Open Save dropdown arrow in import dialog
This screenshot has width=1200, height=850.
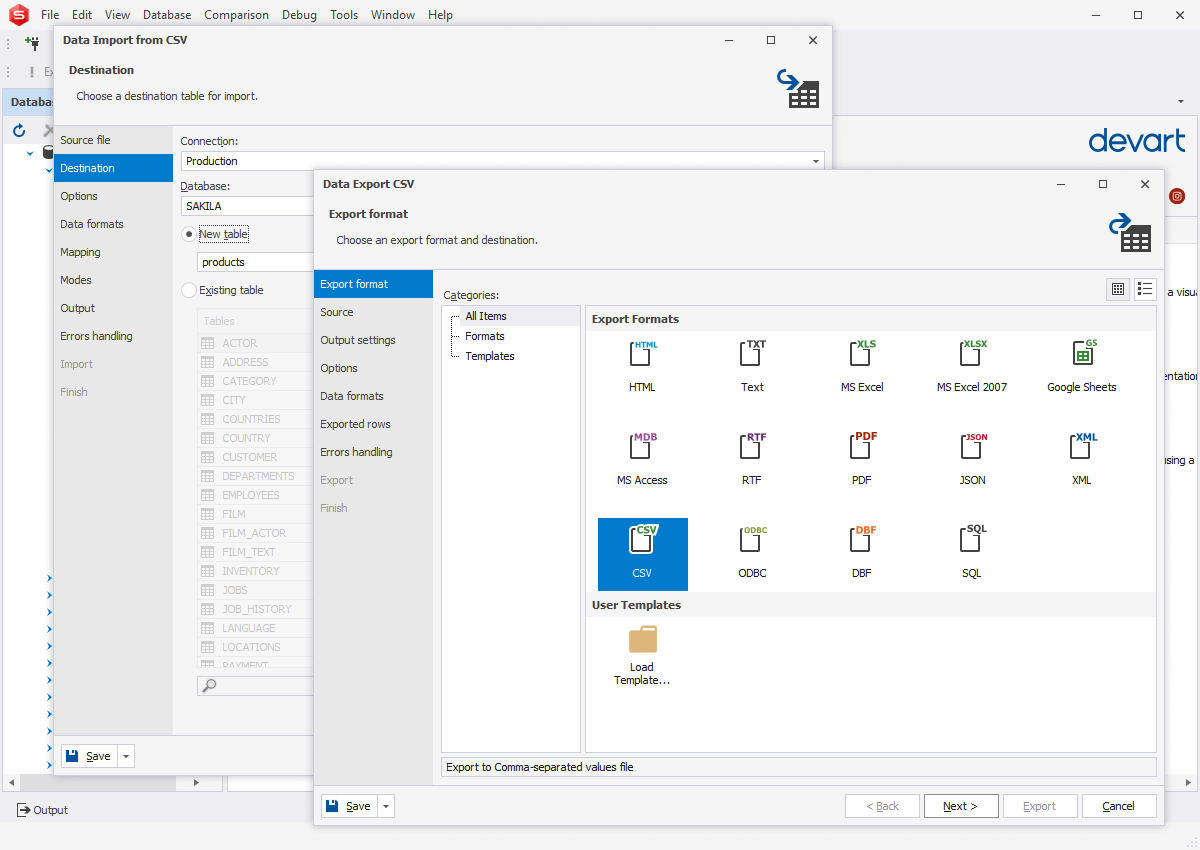126,756
